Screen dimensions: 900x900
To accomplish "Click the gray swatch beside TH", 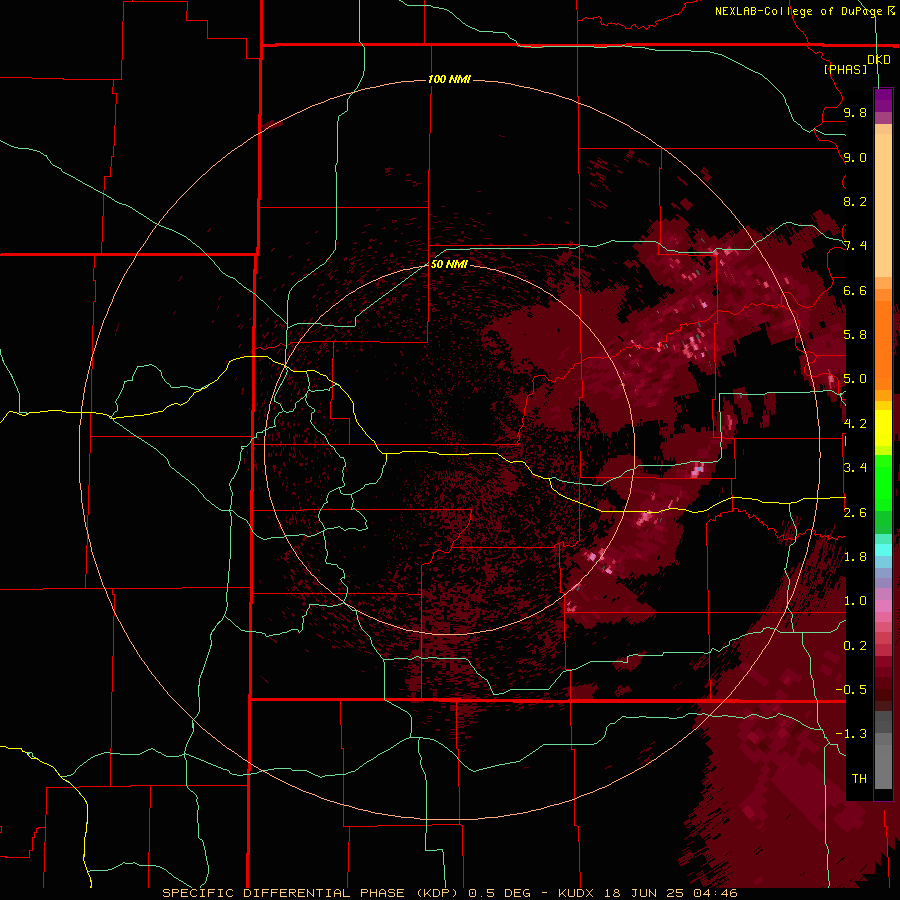I will [x=883, y=769].
